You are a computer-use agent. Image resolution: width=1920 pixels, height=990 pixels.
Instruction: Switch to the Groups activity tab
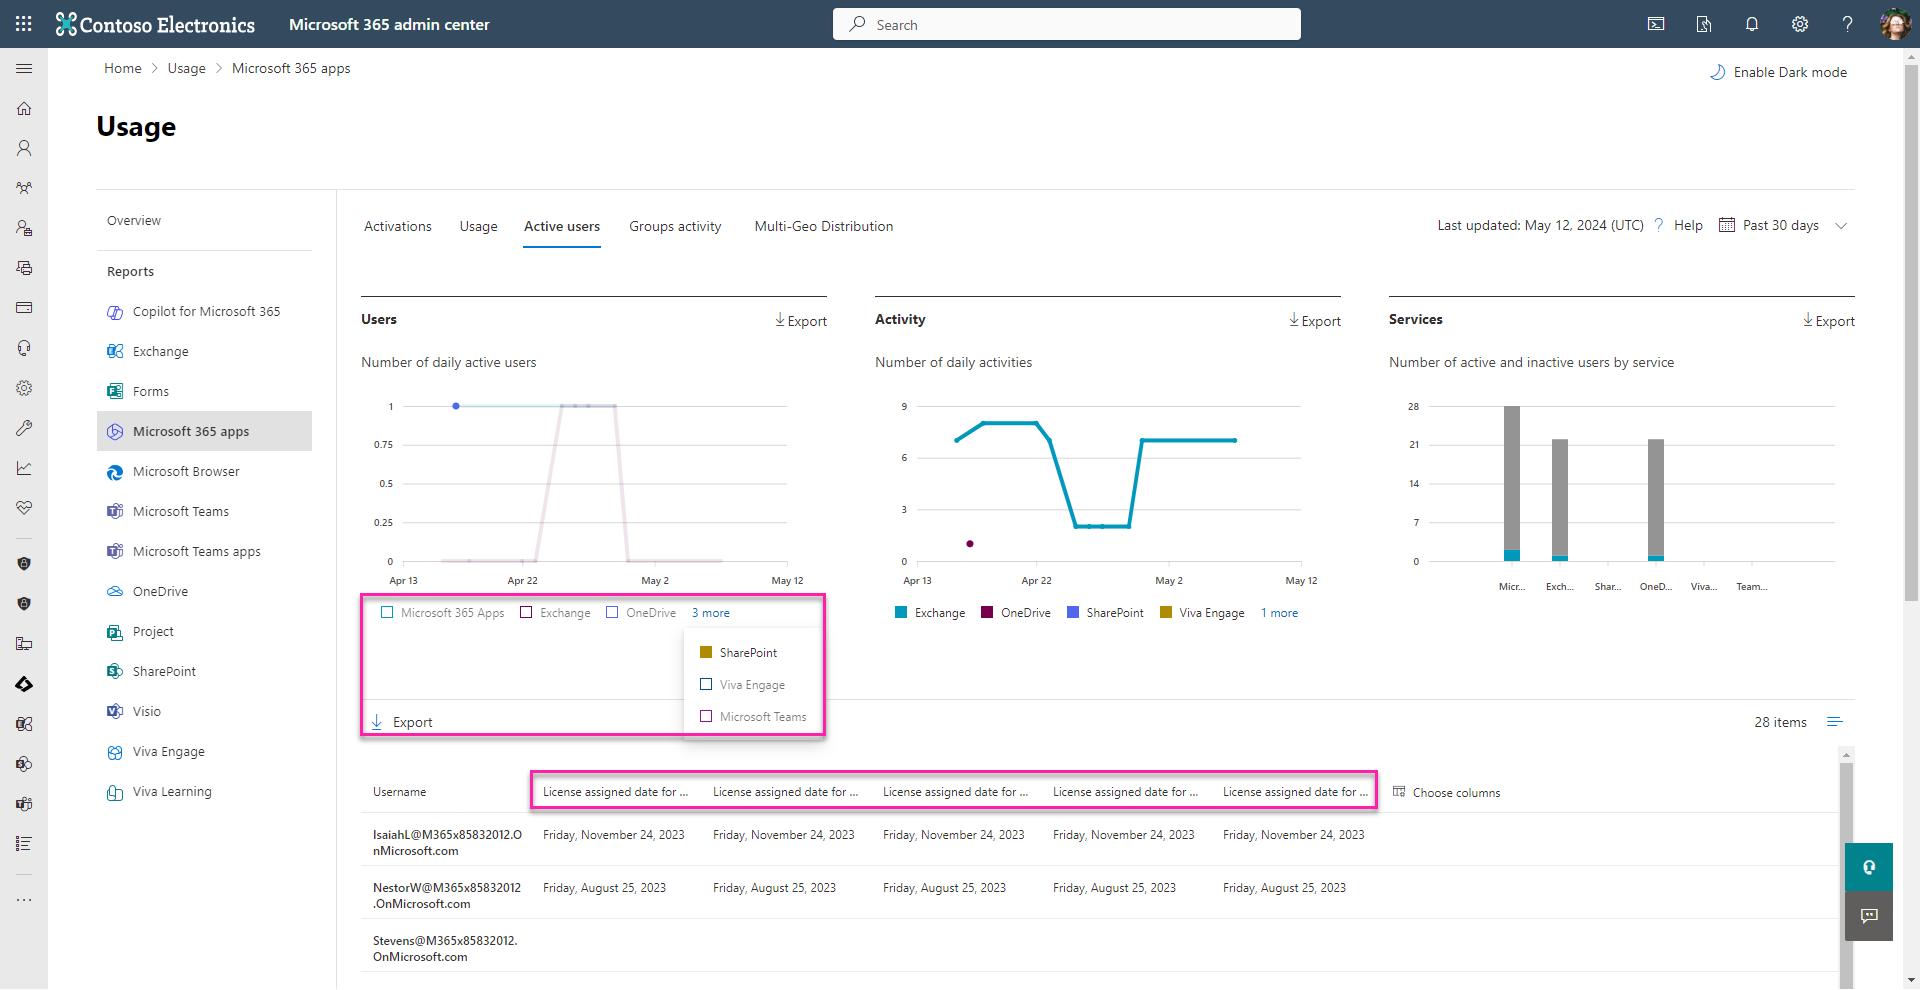click(x=675, y=227)
